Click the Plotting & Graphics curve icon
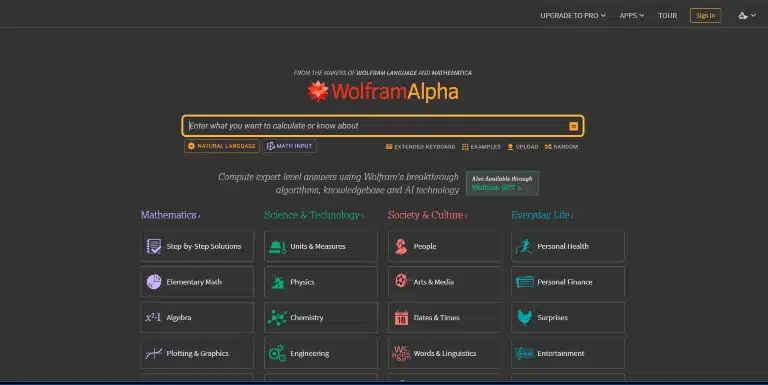Screen dimensions: 768x385 [x=153, y=353]
